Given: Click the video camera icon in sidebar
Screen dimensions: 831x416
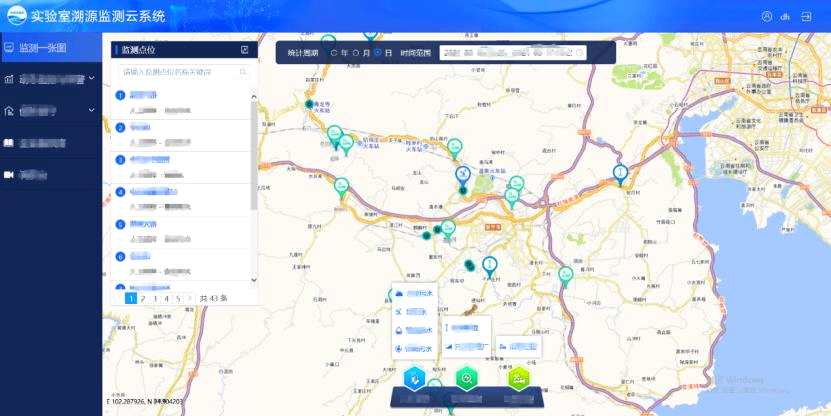Looking at the screenshot, I should [8, 175].
